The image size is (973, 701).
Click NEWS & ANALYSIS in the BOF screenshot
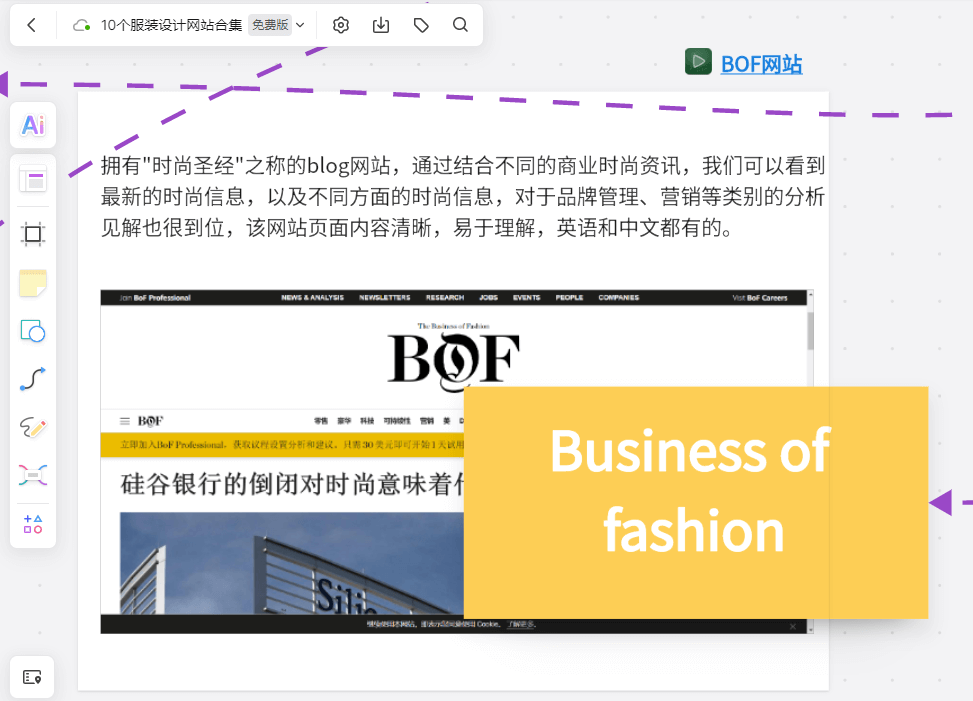pyautogui.click(x=312, y=298)
